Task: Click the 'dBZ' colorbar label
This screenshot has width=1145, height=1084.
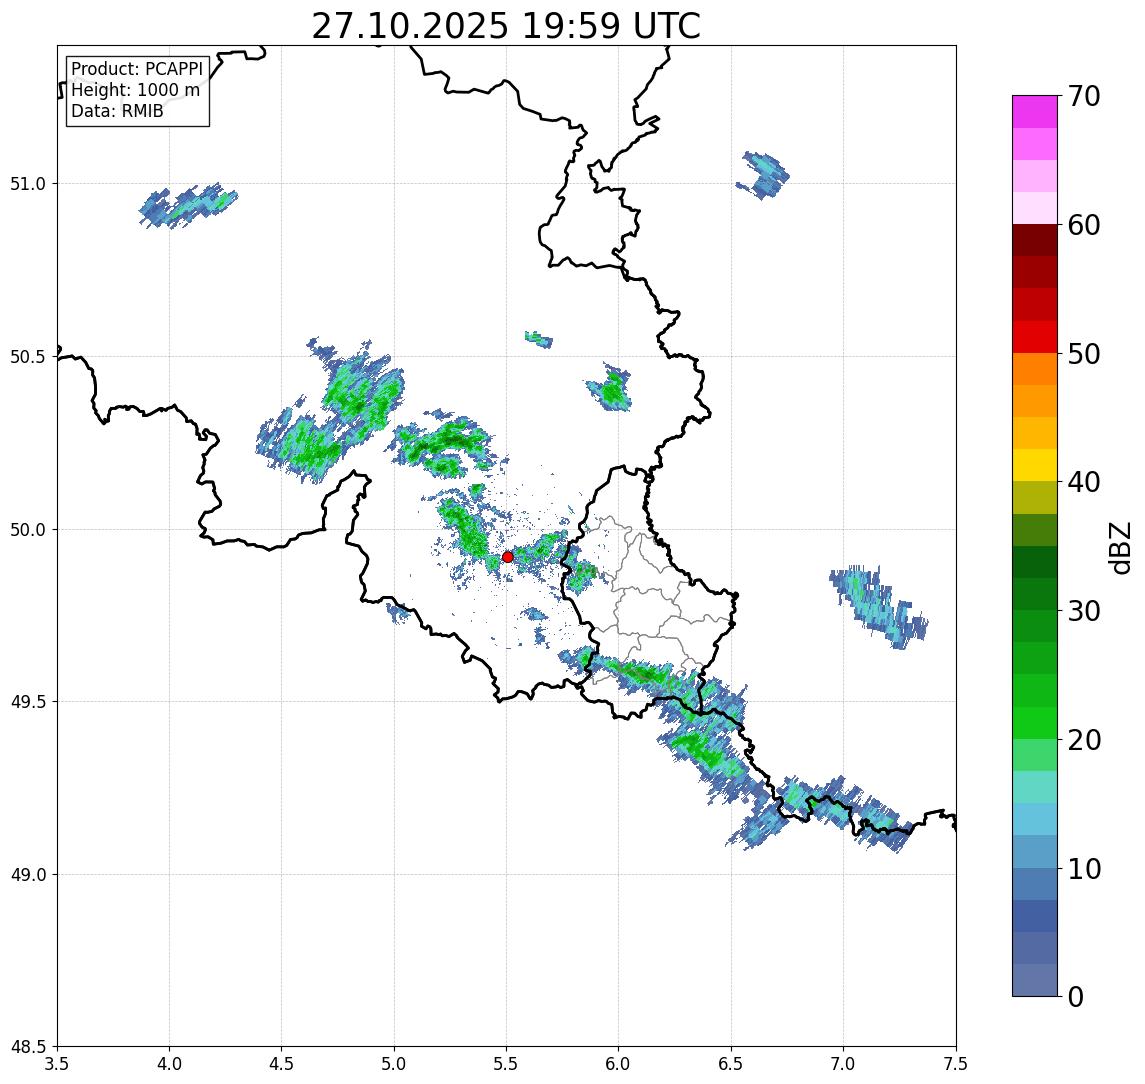Action: point(1120,548)
